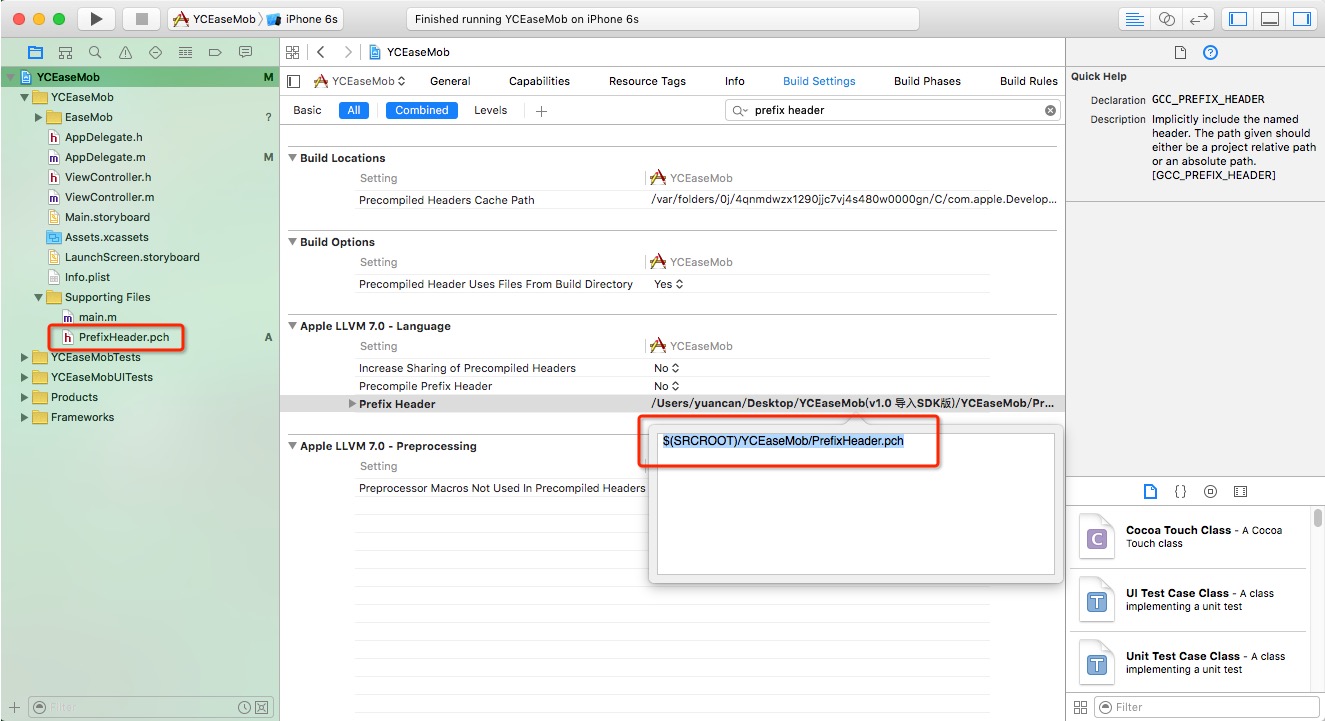This screenshot has height=721, width=1325.
Task: Select Combined settings view
Action: [421, 110]
